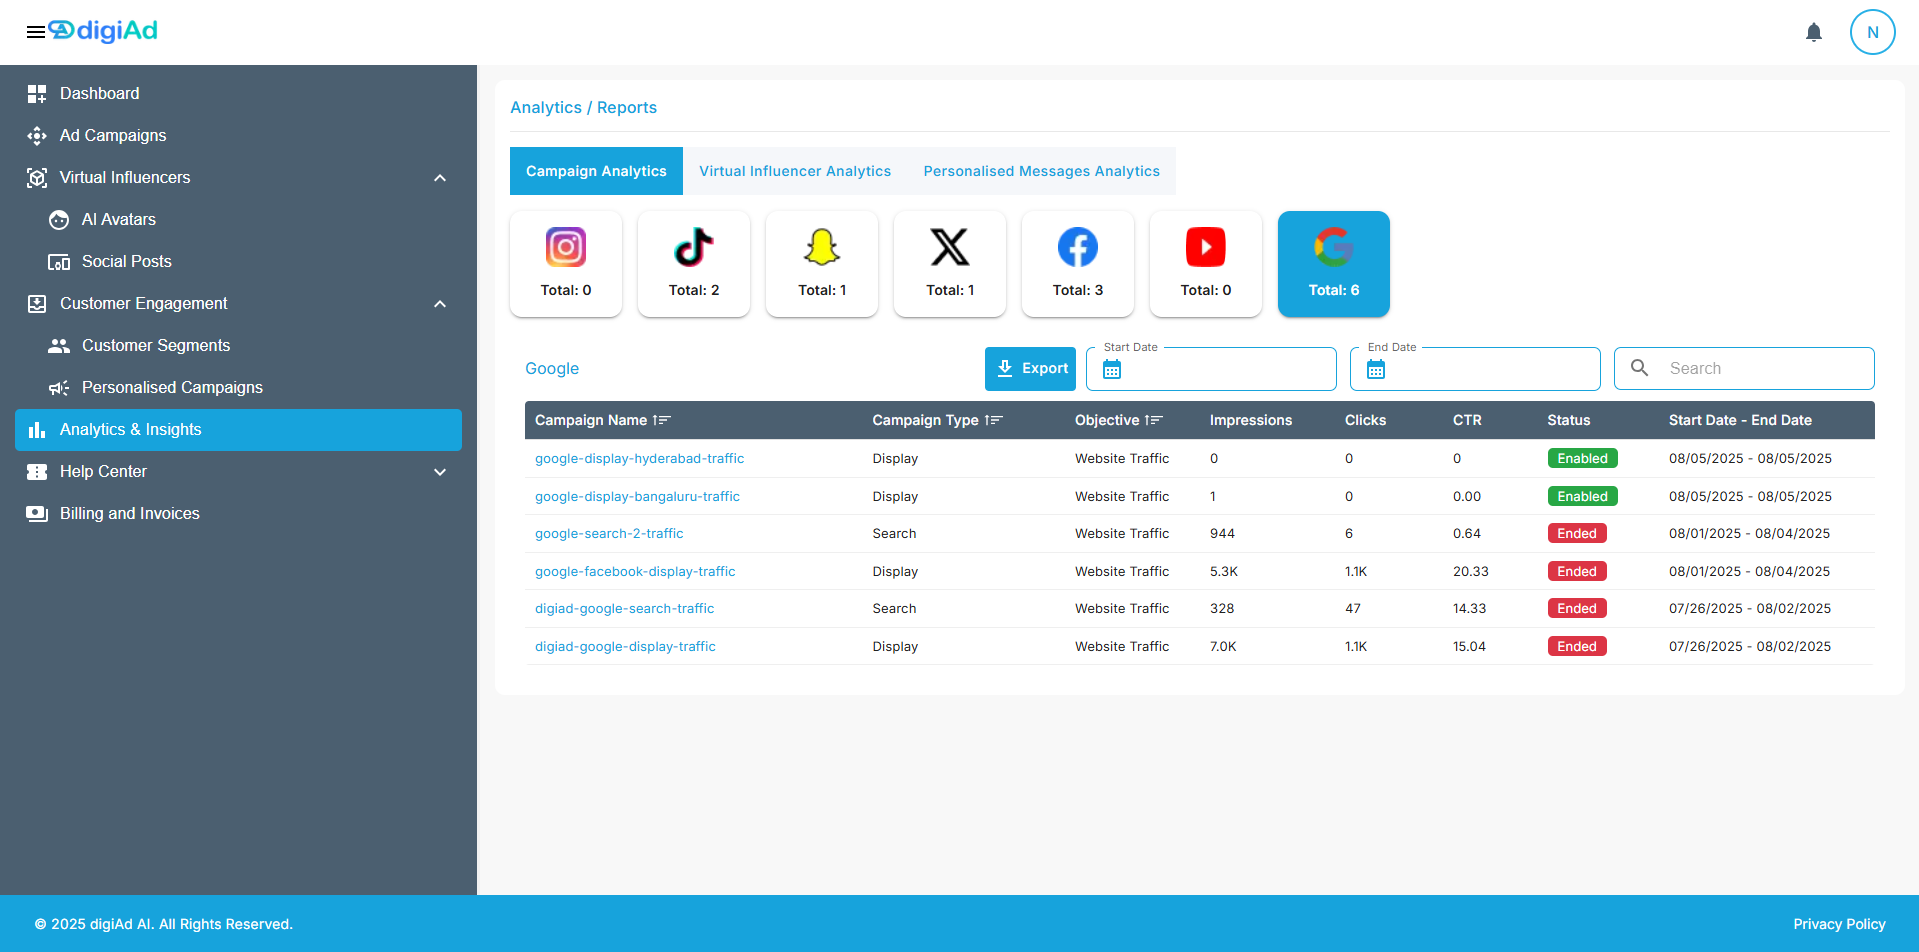Image resolution: width=1919 pixels, height=952 pixels.
Task: Click Ended status of google-search-2-traffic
Action: (x=1577, y=534)
